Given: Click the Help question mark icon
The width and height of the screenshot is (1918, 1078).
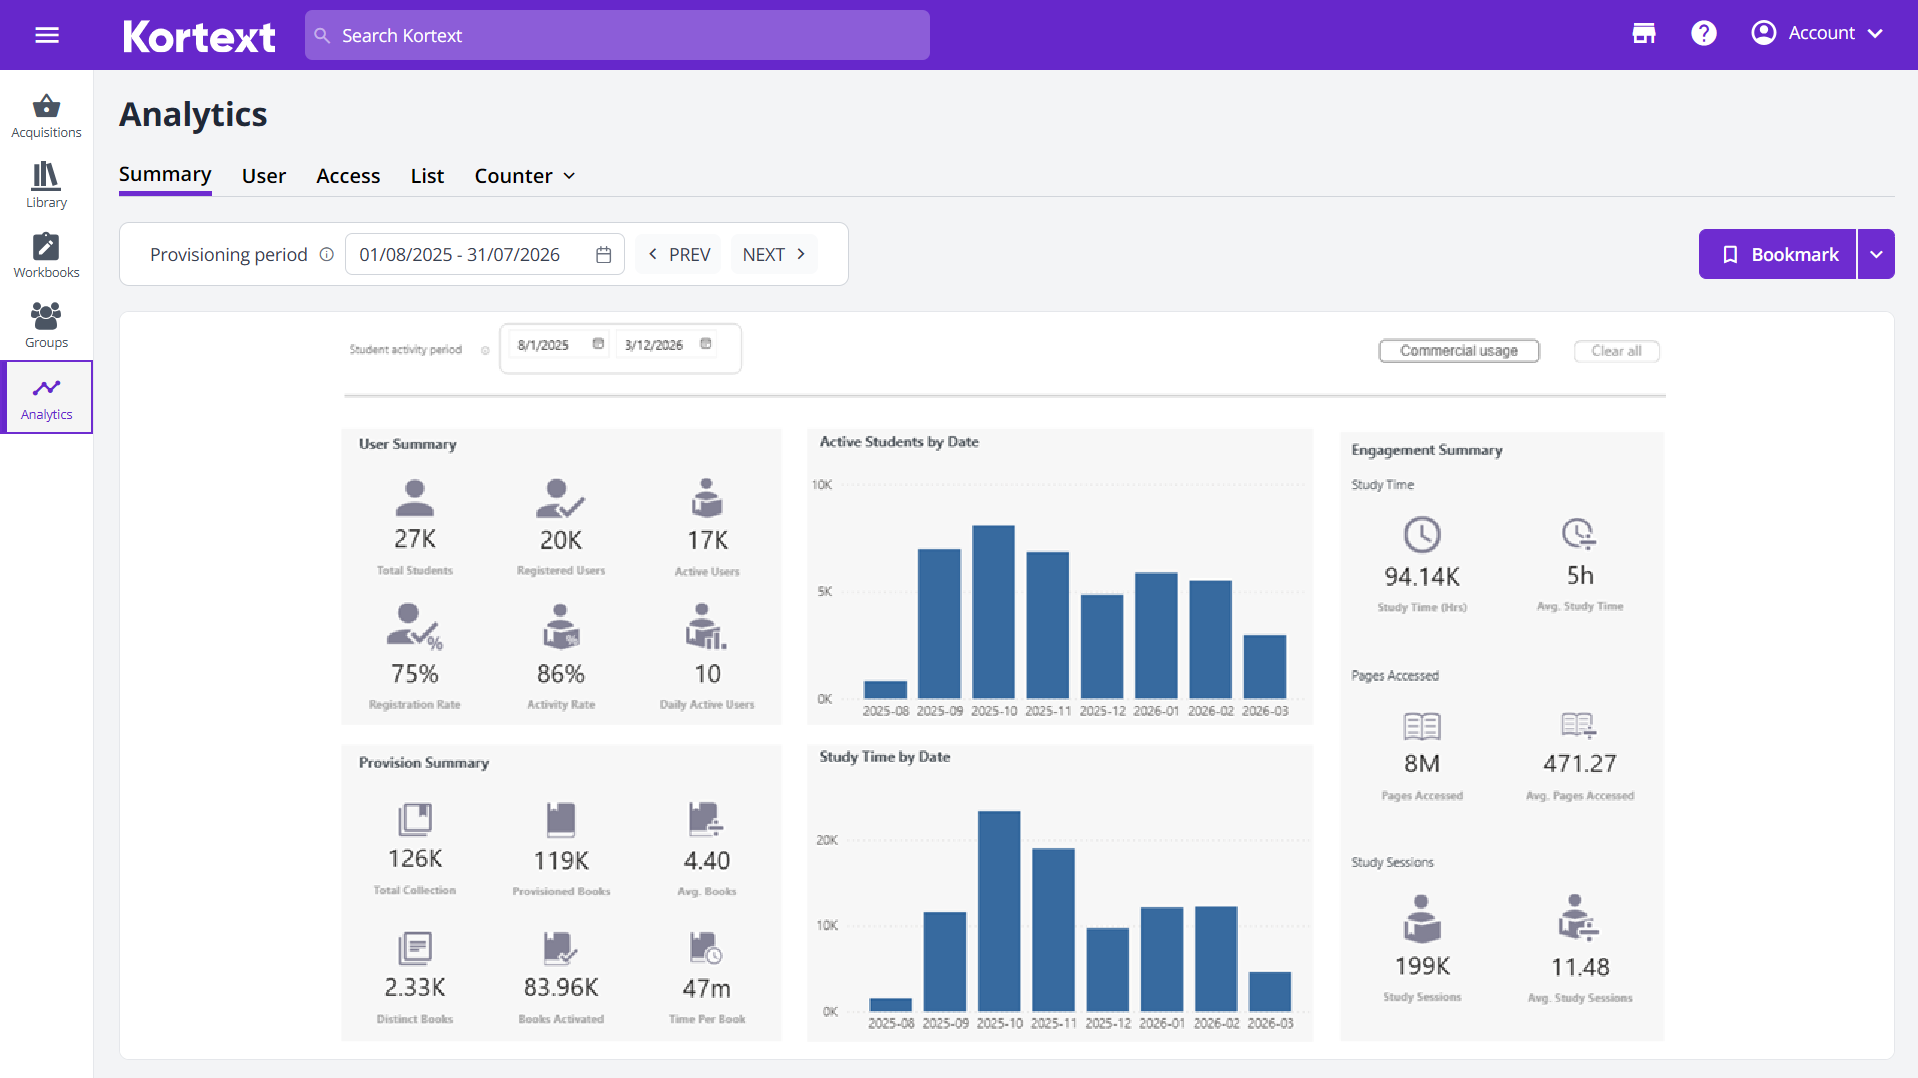Looking at the screenshot, I should [1703, 33].
